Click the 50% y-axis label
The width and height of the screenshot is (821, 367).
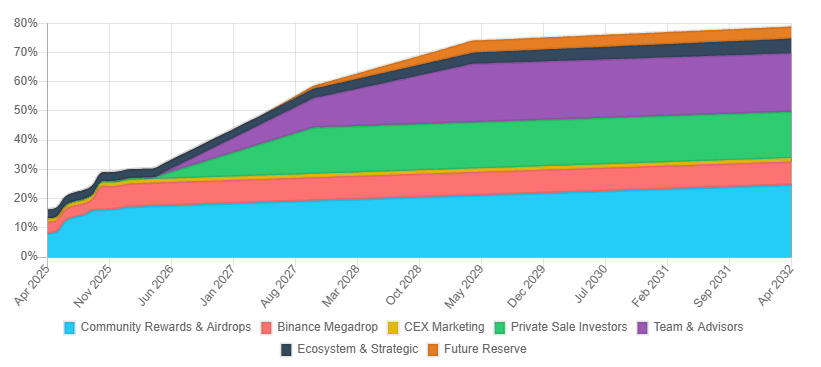[x=26, y=111]
